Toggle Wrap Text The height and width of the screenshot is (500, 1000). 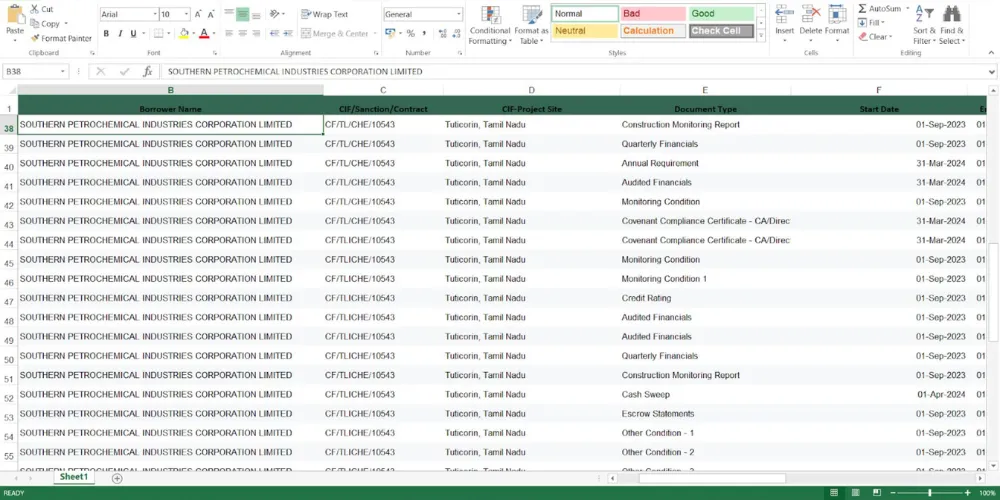pyautogui.click(x=325, y=14)
